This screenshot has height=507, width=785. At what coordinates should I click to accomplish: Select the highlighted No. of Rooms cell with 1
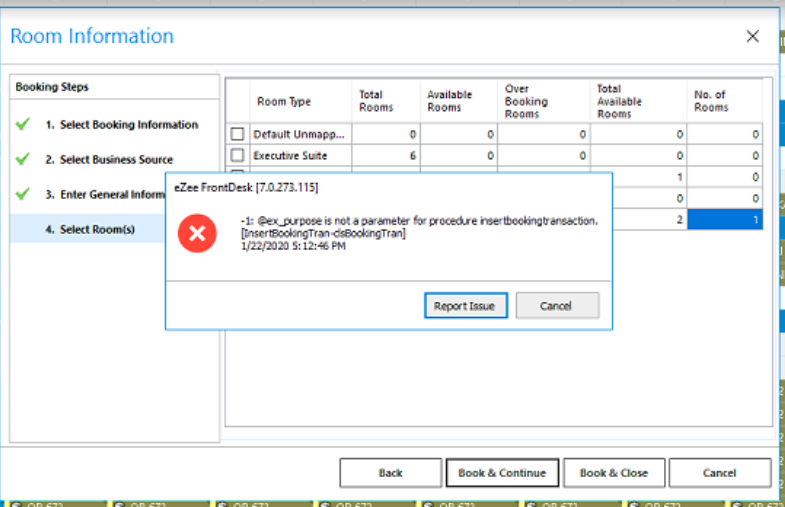tap(725, 219)
